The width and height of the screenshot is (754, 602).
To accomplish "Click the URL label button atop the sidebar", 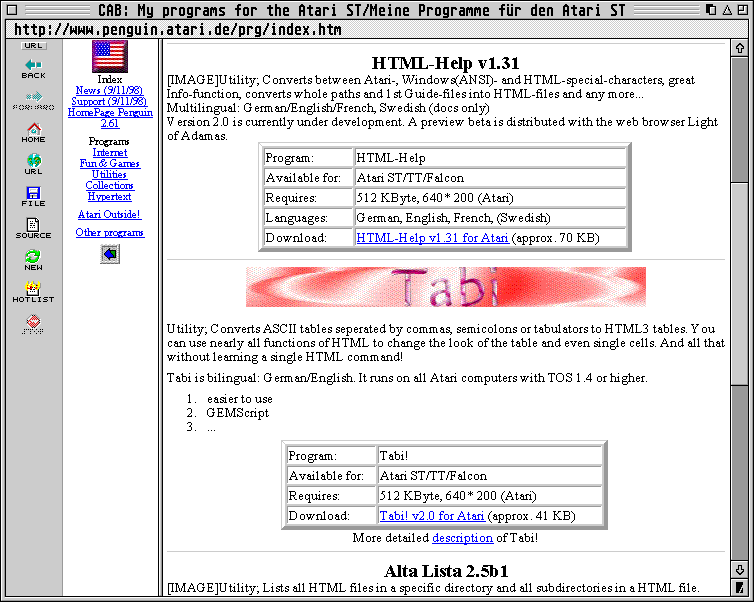I will coord(34,46).
